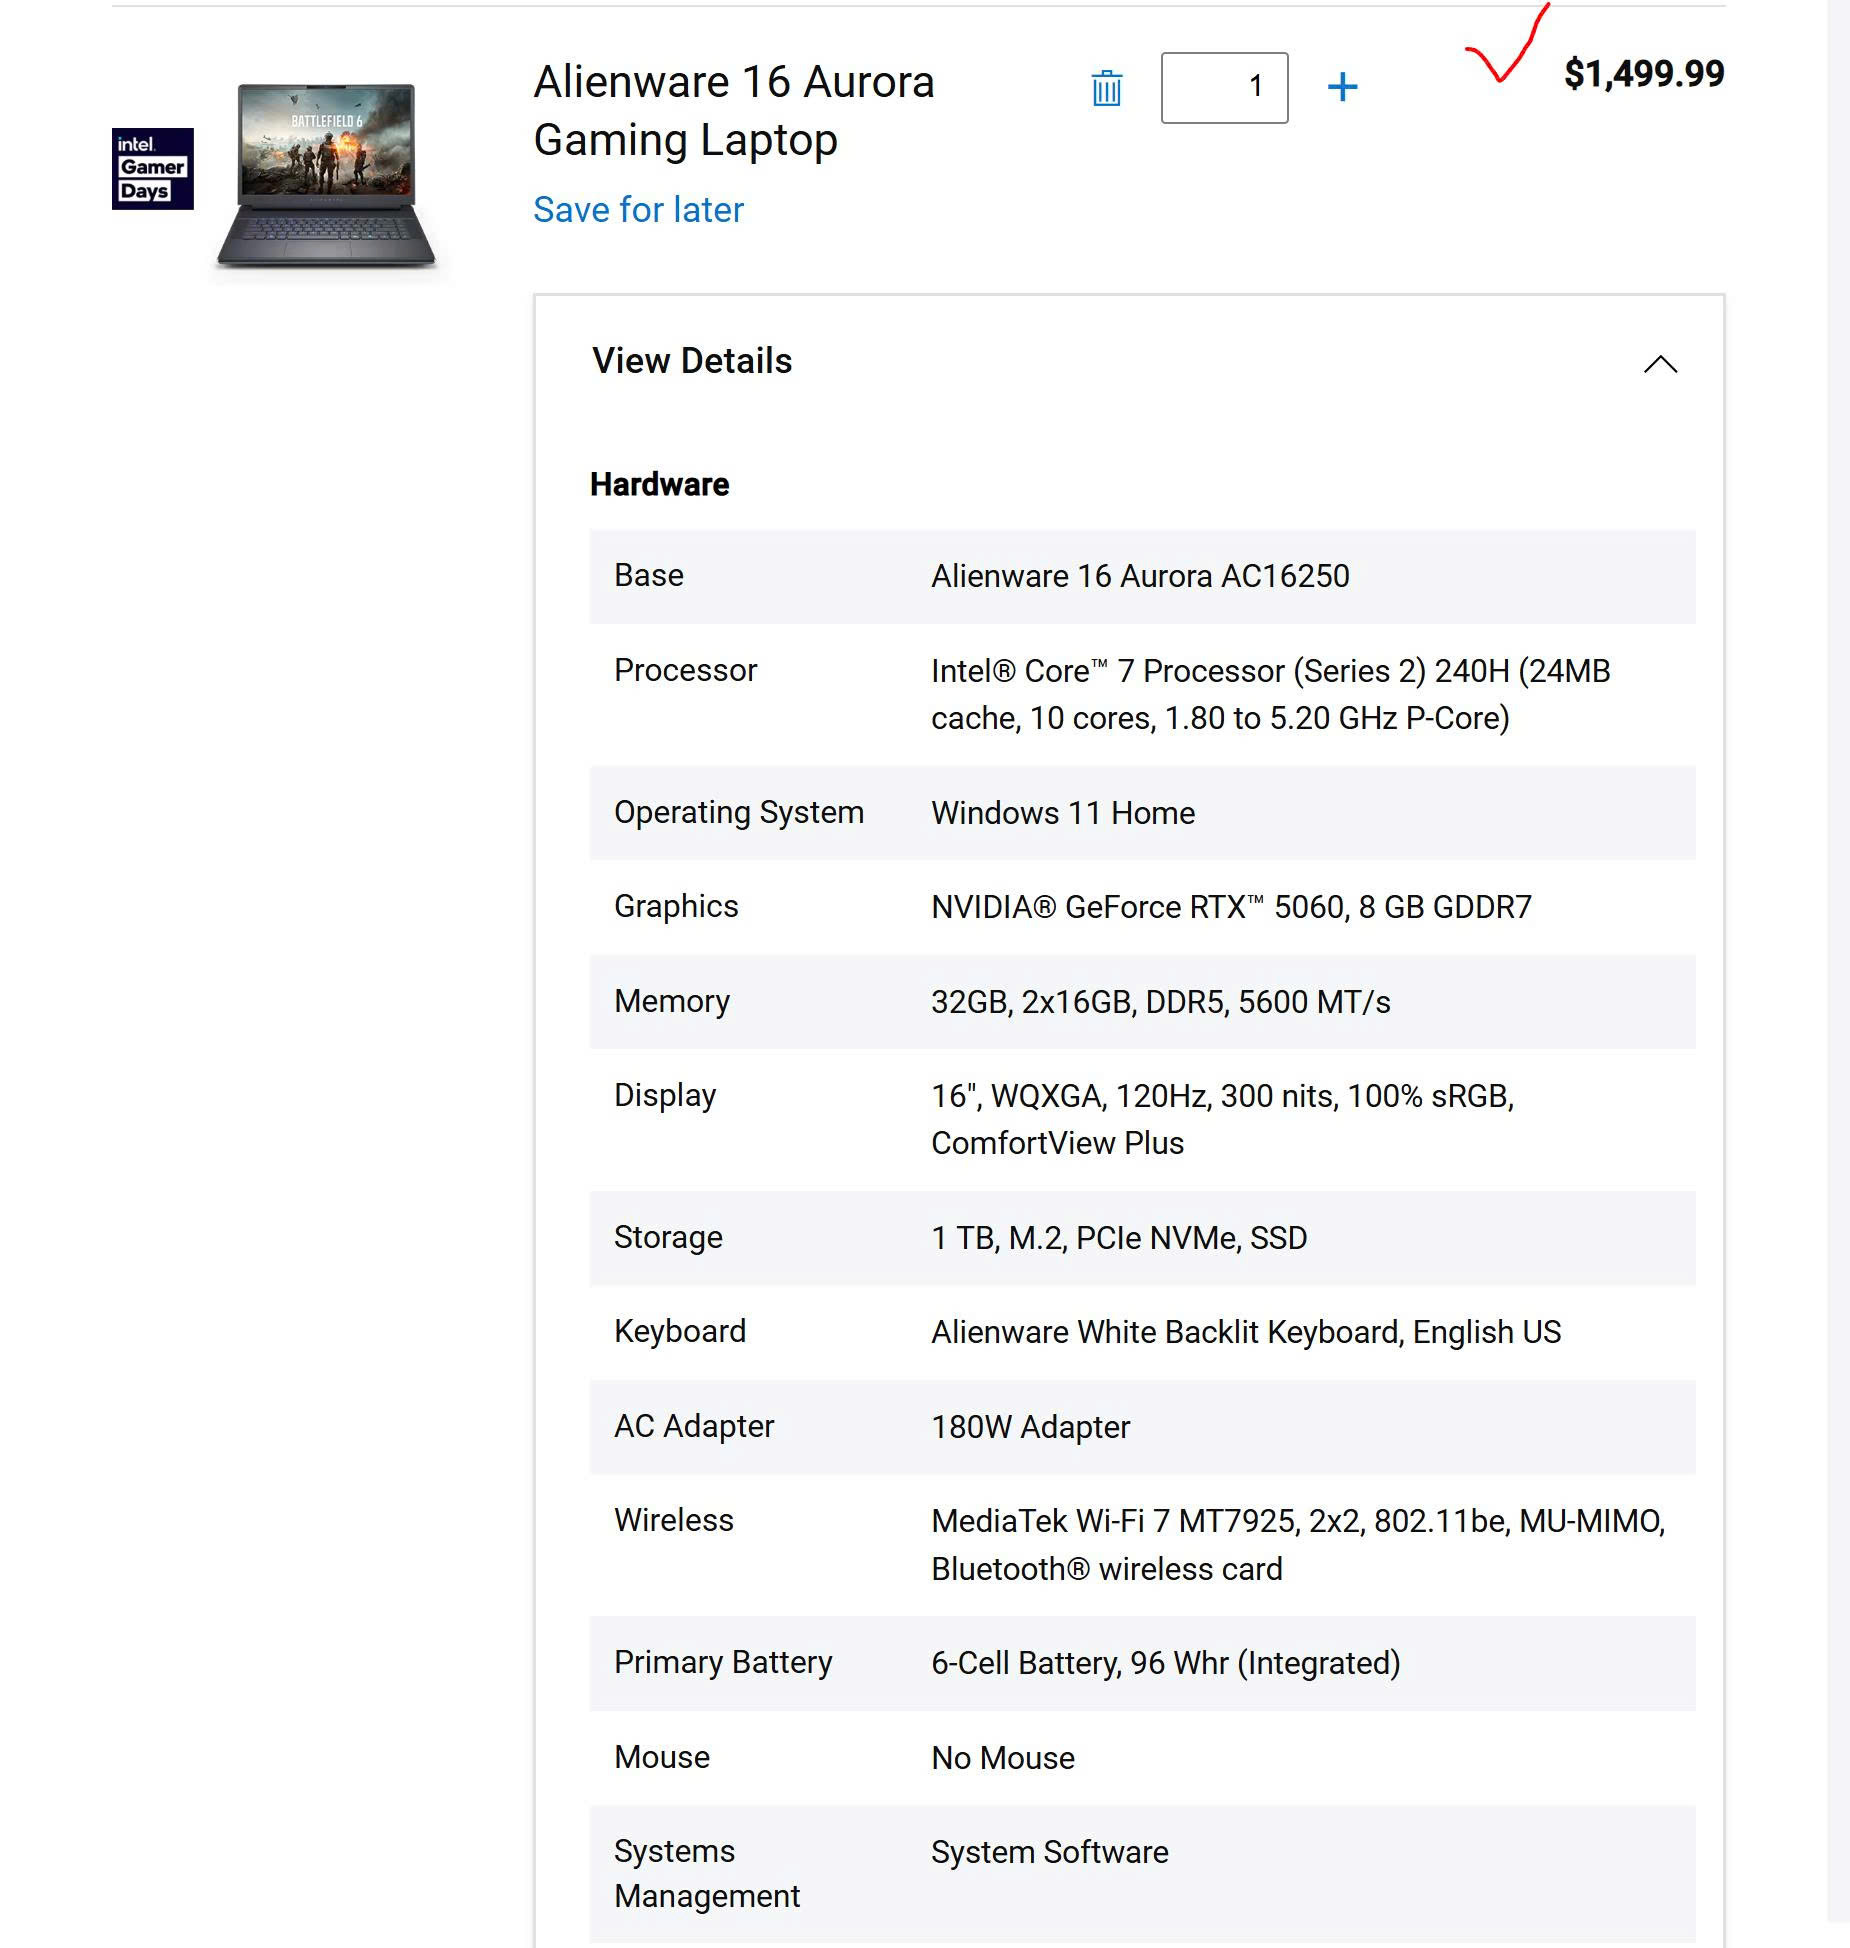Collapse details using the chevron arrow

click(x=1660, y=364)
